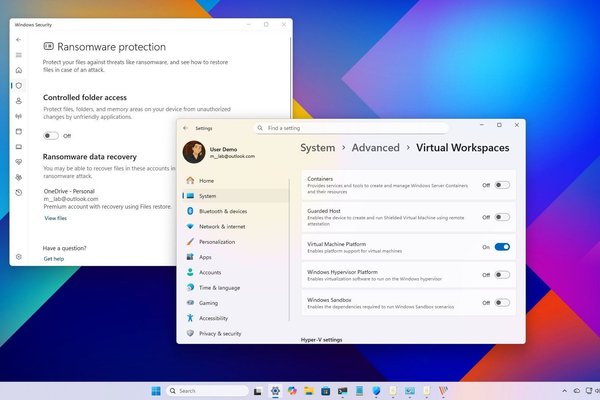Open Firewall & network protection icon

click(19, 116)
